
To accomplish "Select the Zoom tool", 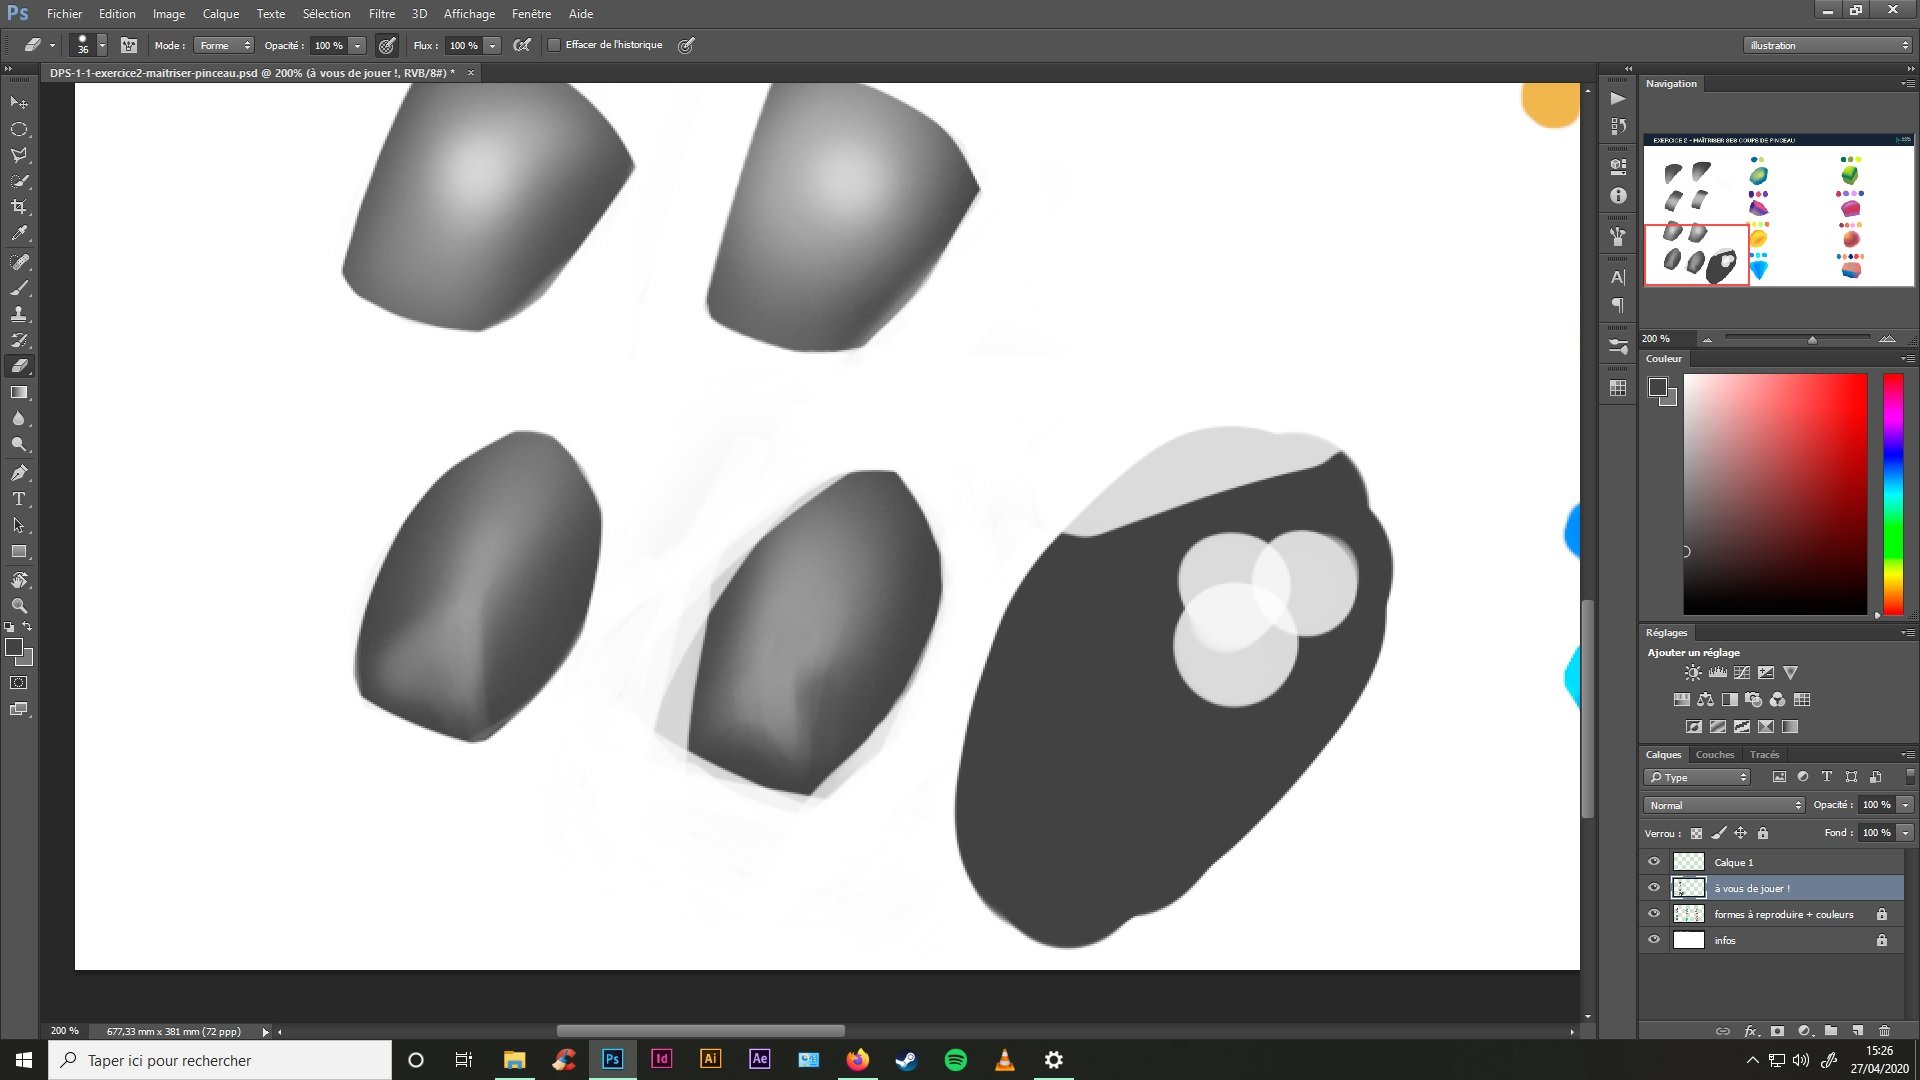I will (19, 606).
